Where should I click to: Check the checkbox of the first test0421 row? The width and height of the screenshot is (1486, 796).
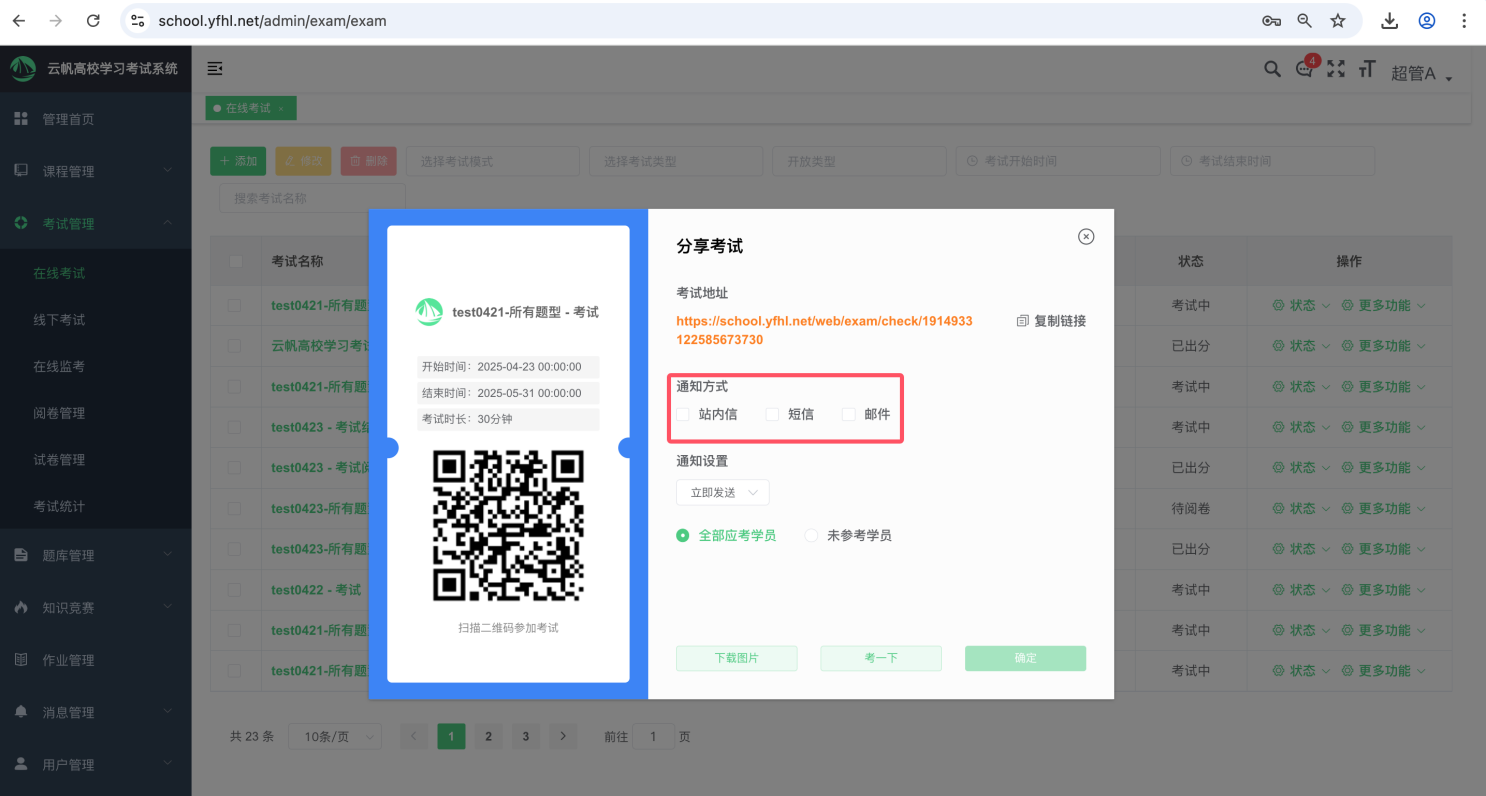pyautogui.click(x=234, y=305)
